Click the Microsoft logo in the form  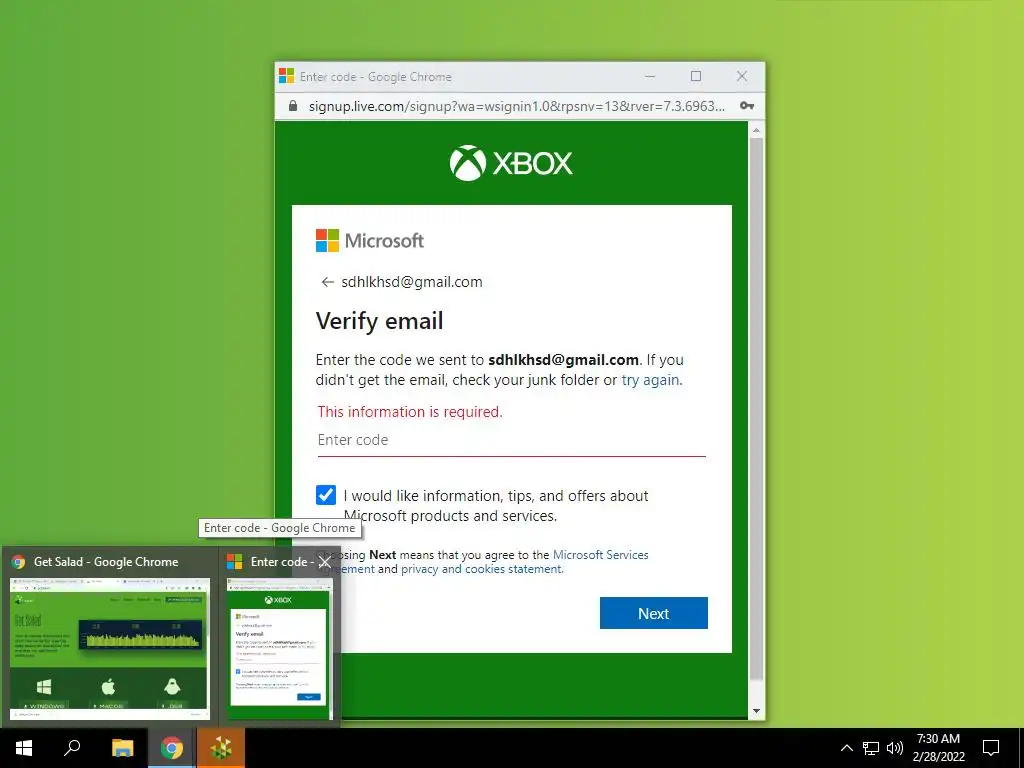[x=370, y=240]
